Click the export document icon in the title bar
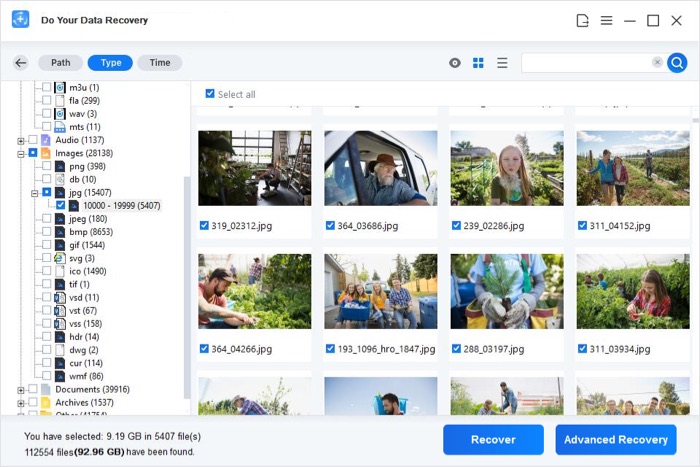This screenshot has height=467, width=700. click(x=582, y=21)
